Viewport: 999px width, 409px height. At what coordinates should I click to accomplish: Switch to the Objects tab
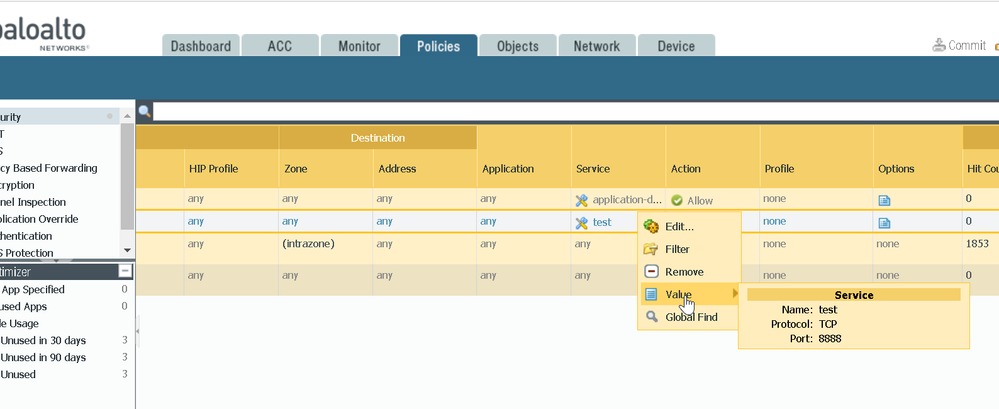(517, 46)
